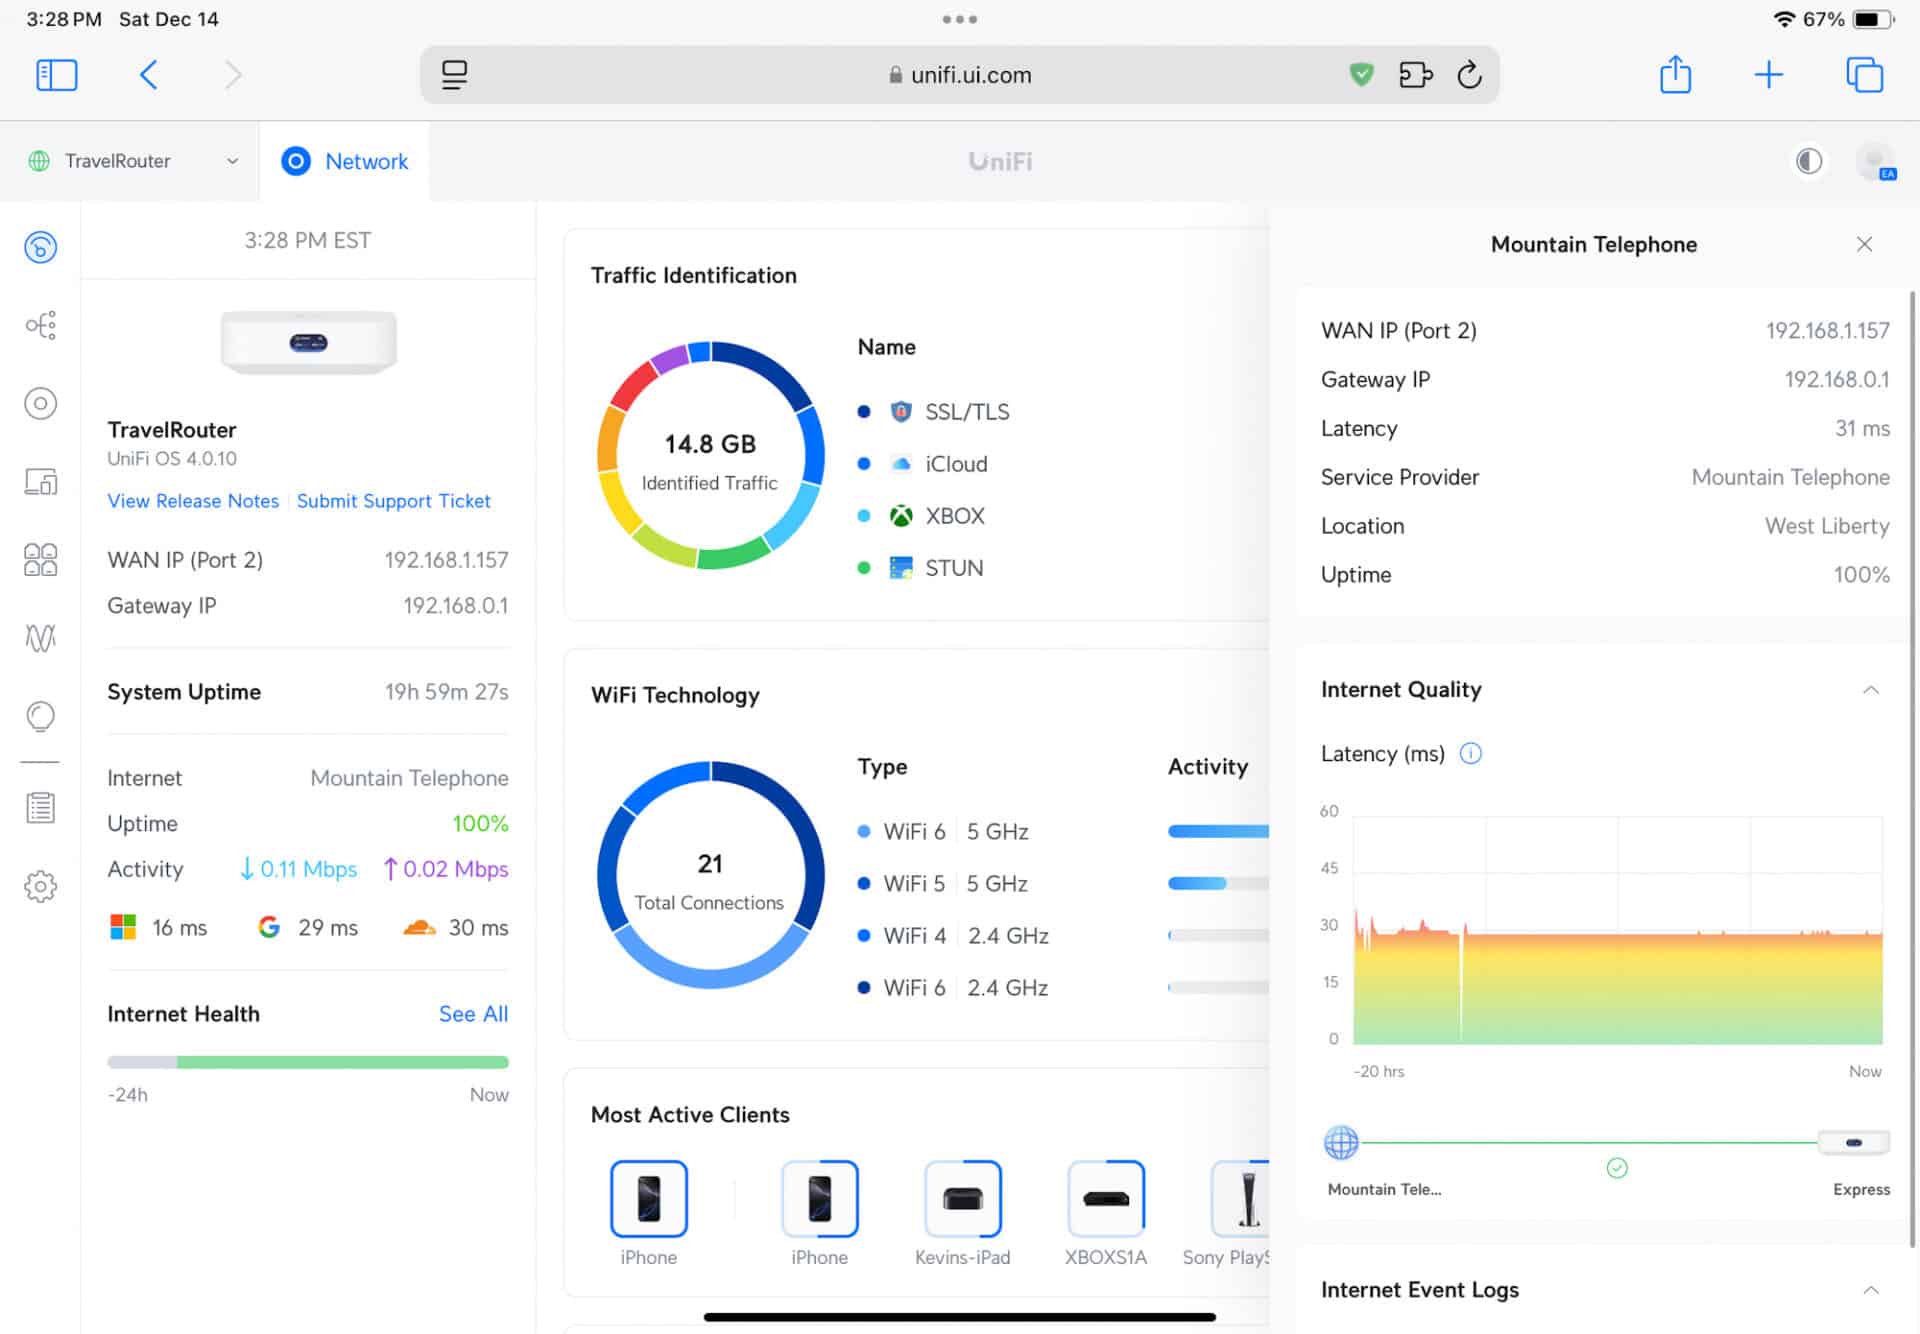Collapse the Internet Event Logs section
This screenshot has width=1920, height=1334.
point(1870,1290)
